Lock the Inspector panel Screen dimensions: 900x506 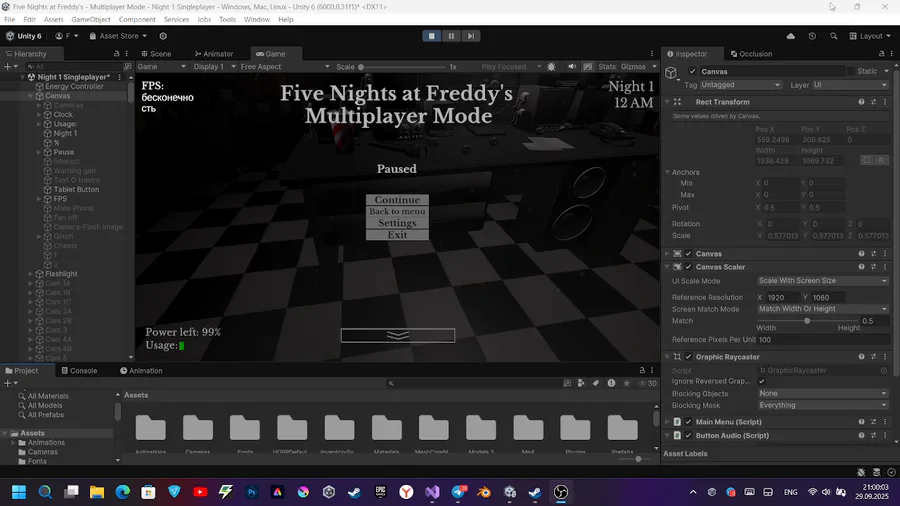pos(882,53)
